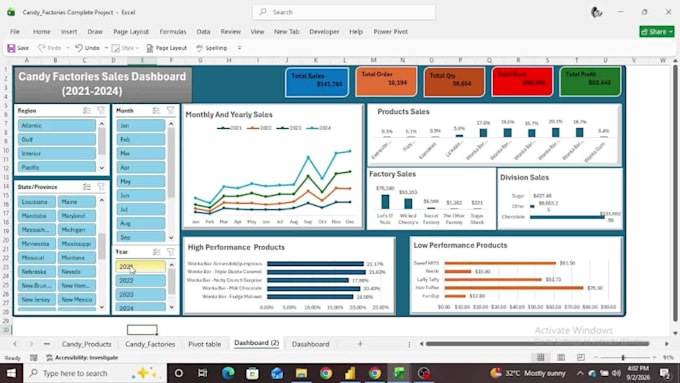
Task: Open the Page Layout toolbar command
Action: point(166,48)
